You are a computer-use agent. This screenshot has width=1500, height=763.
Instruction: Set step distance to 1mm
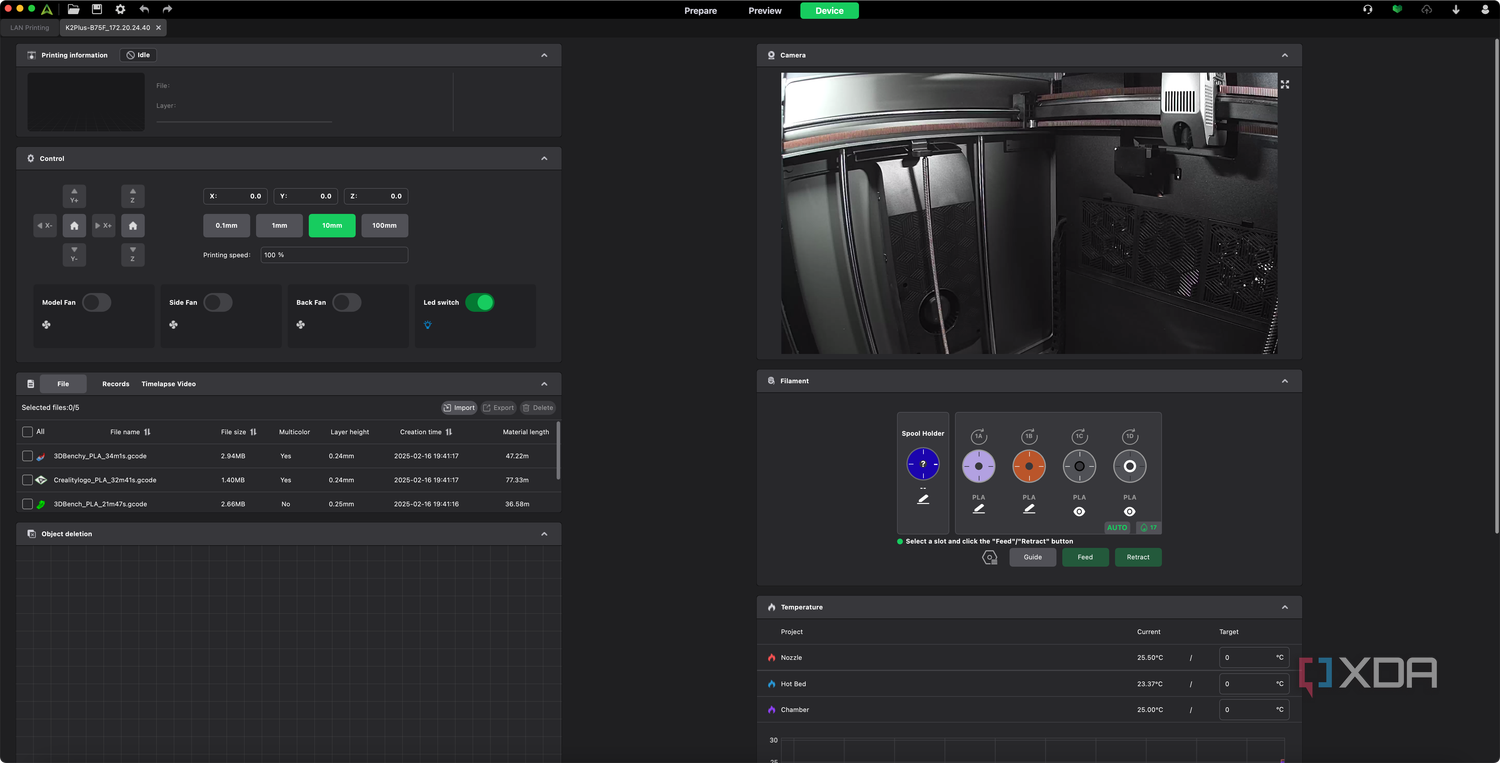pos(279,225)
